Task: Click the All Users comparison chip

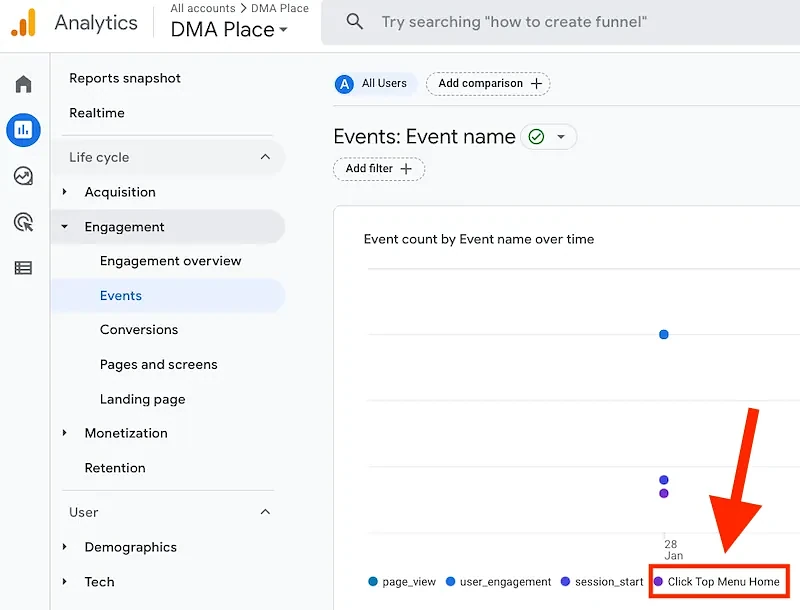Action: (x=376, y=84)
